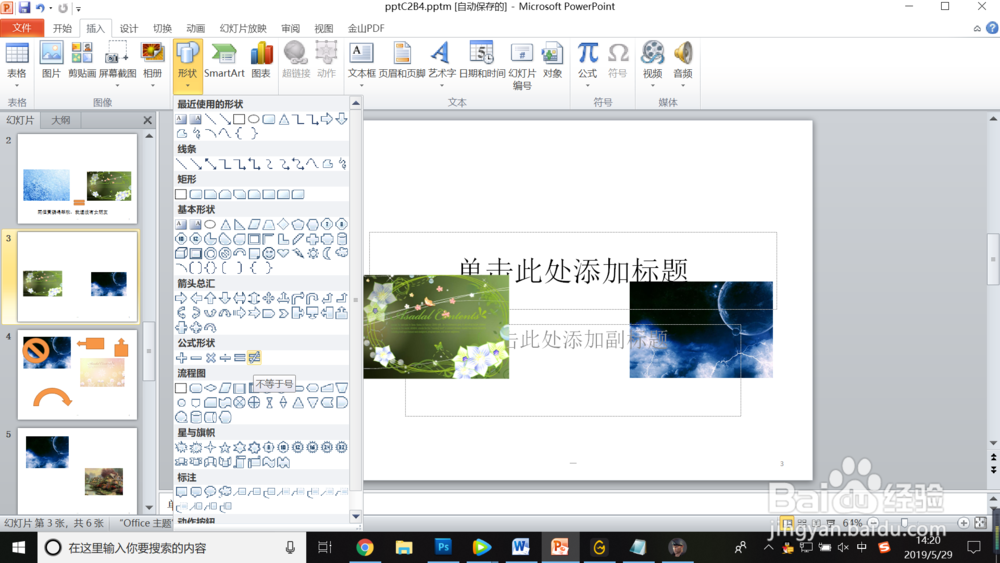This screenshot has height=563, width=1000.
Task: Open the SmartArt insert button
Action: [224, 60]
